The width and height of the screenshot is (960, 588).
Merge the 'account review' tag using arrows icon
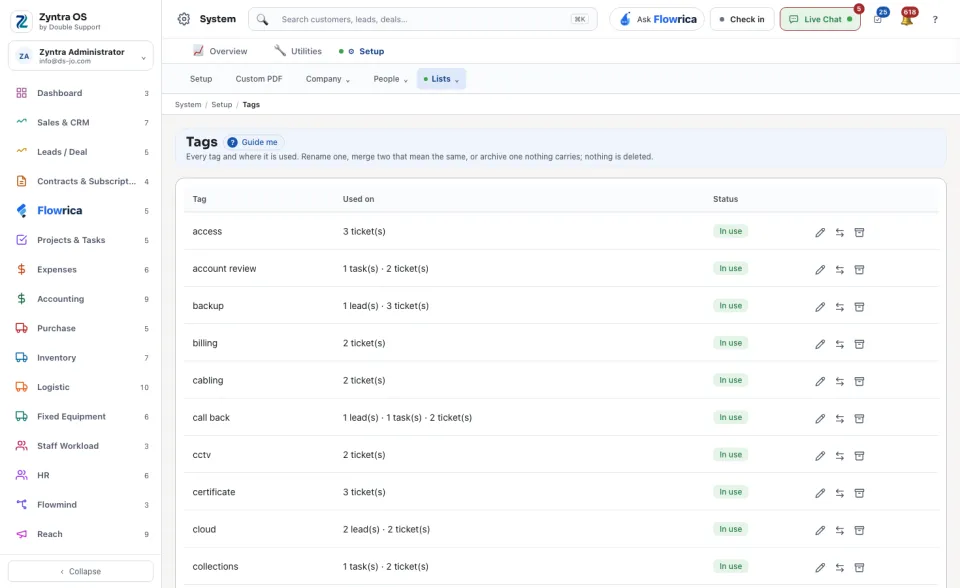click(839, 270)
